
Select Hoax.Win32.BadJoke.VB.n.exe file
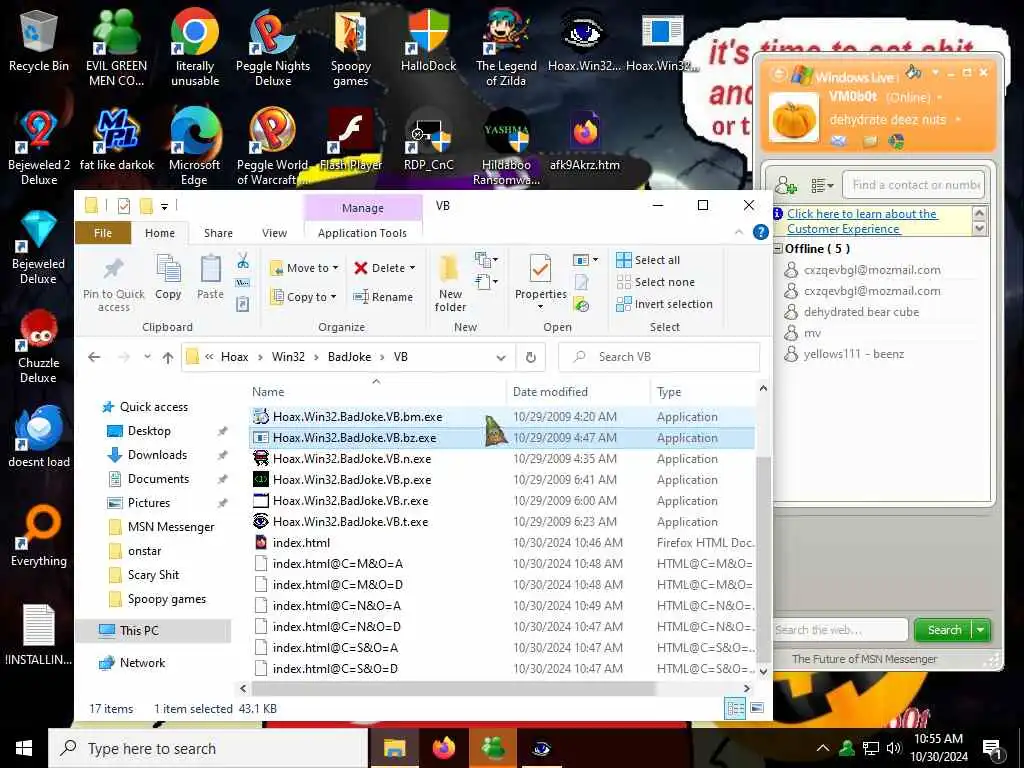[x=503, y=458]
